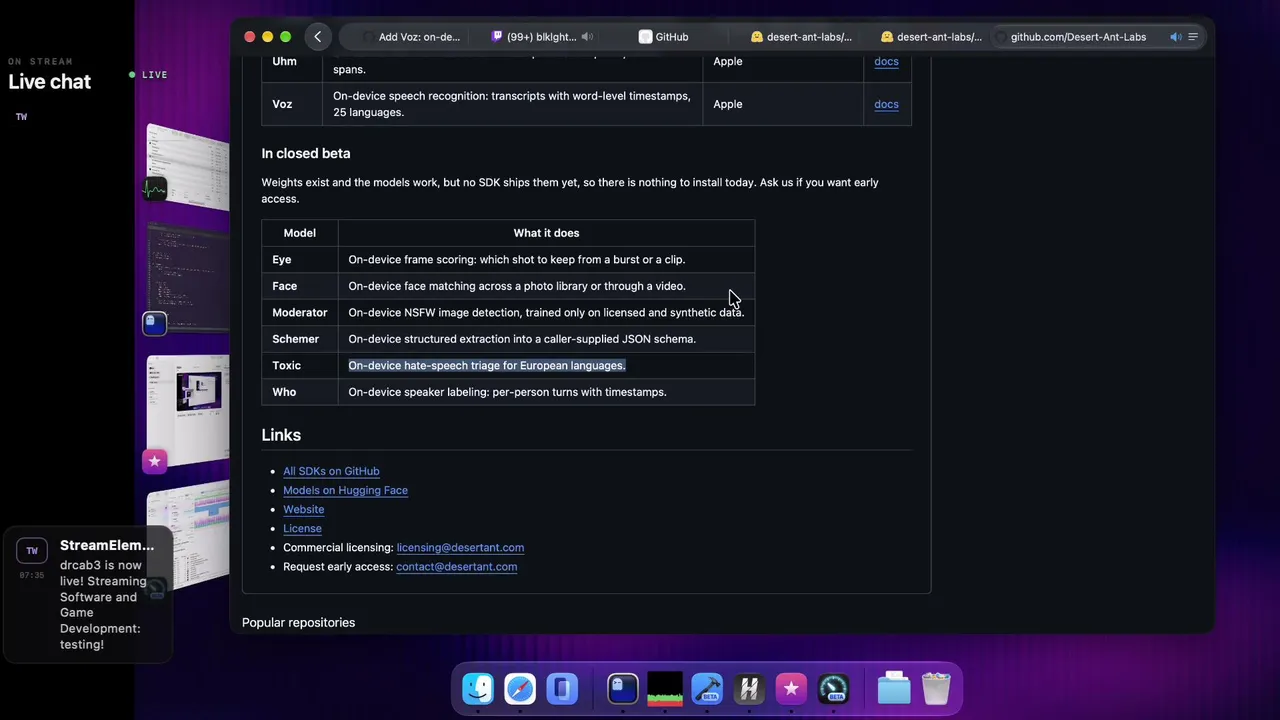Switch to the '(99+) blklight...' Twitch tab

coord(542,37)
